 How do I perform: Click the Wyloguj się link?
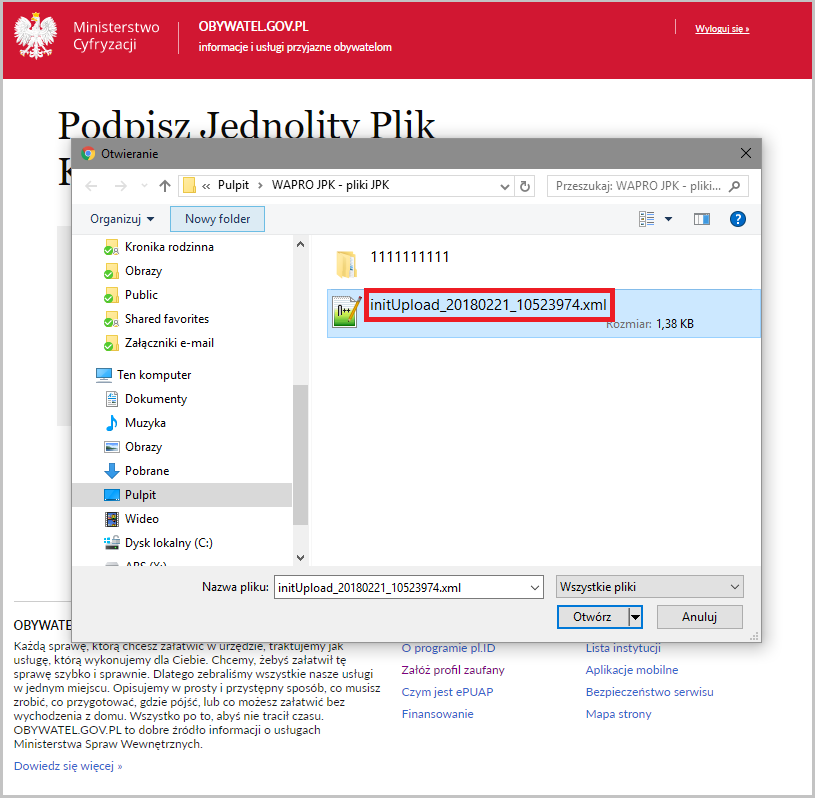click(722, 29)
